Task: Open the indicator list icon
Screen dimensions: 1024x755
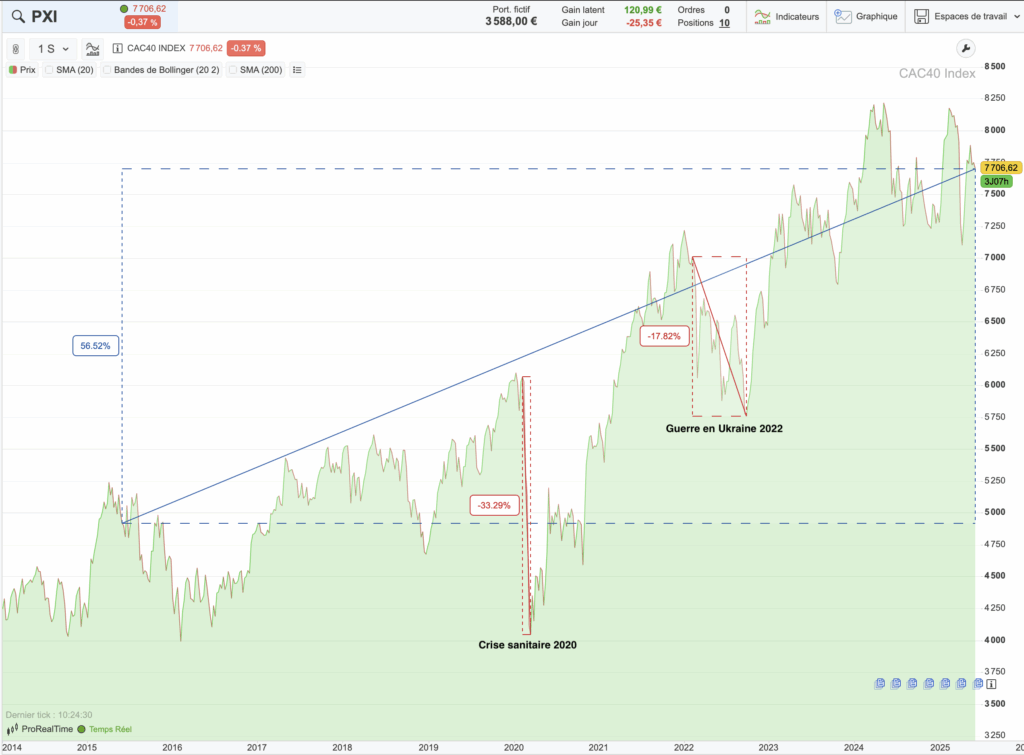Action: 297,70
